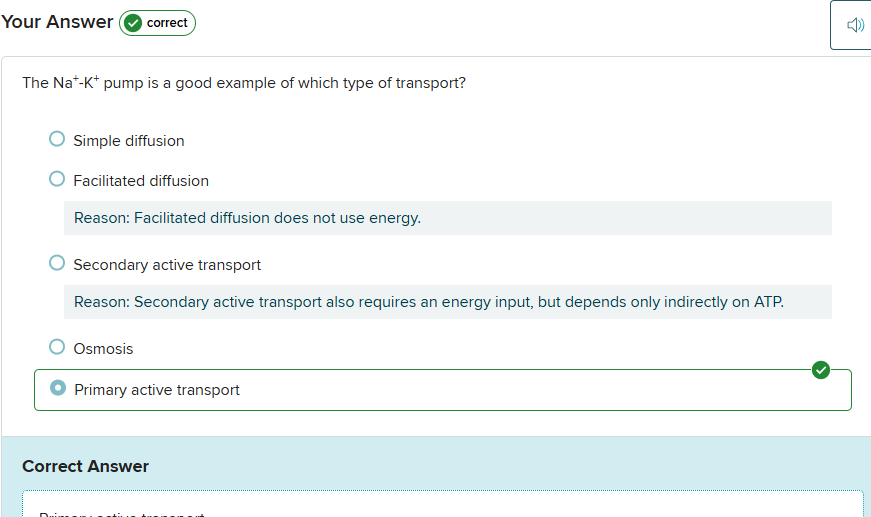Select the Simple diffusion radio button
Viewport: 871px width, 517px height.
coord(57,139)
